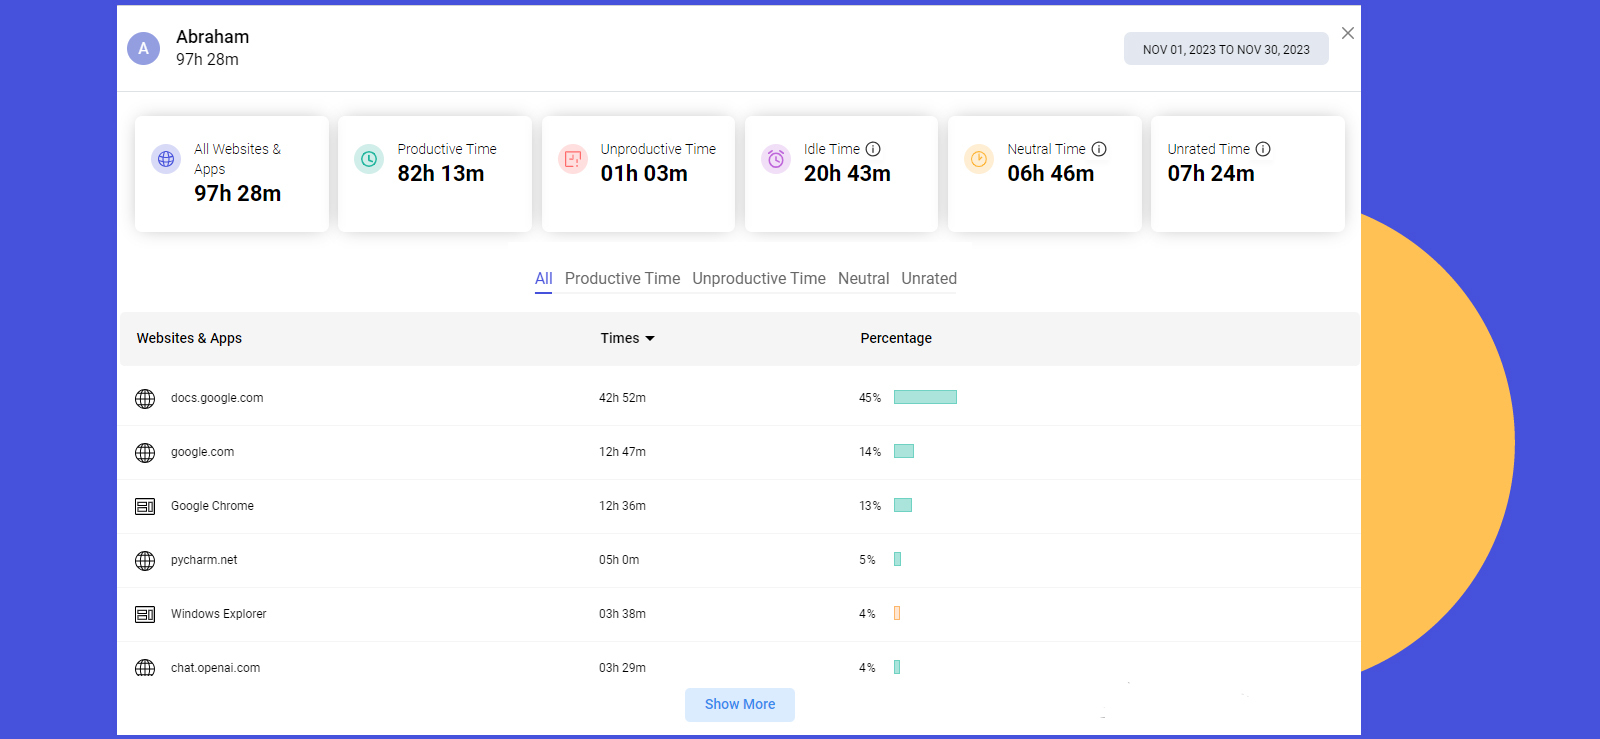Click the 42h 52m time value

622,398
